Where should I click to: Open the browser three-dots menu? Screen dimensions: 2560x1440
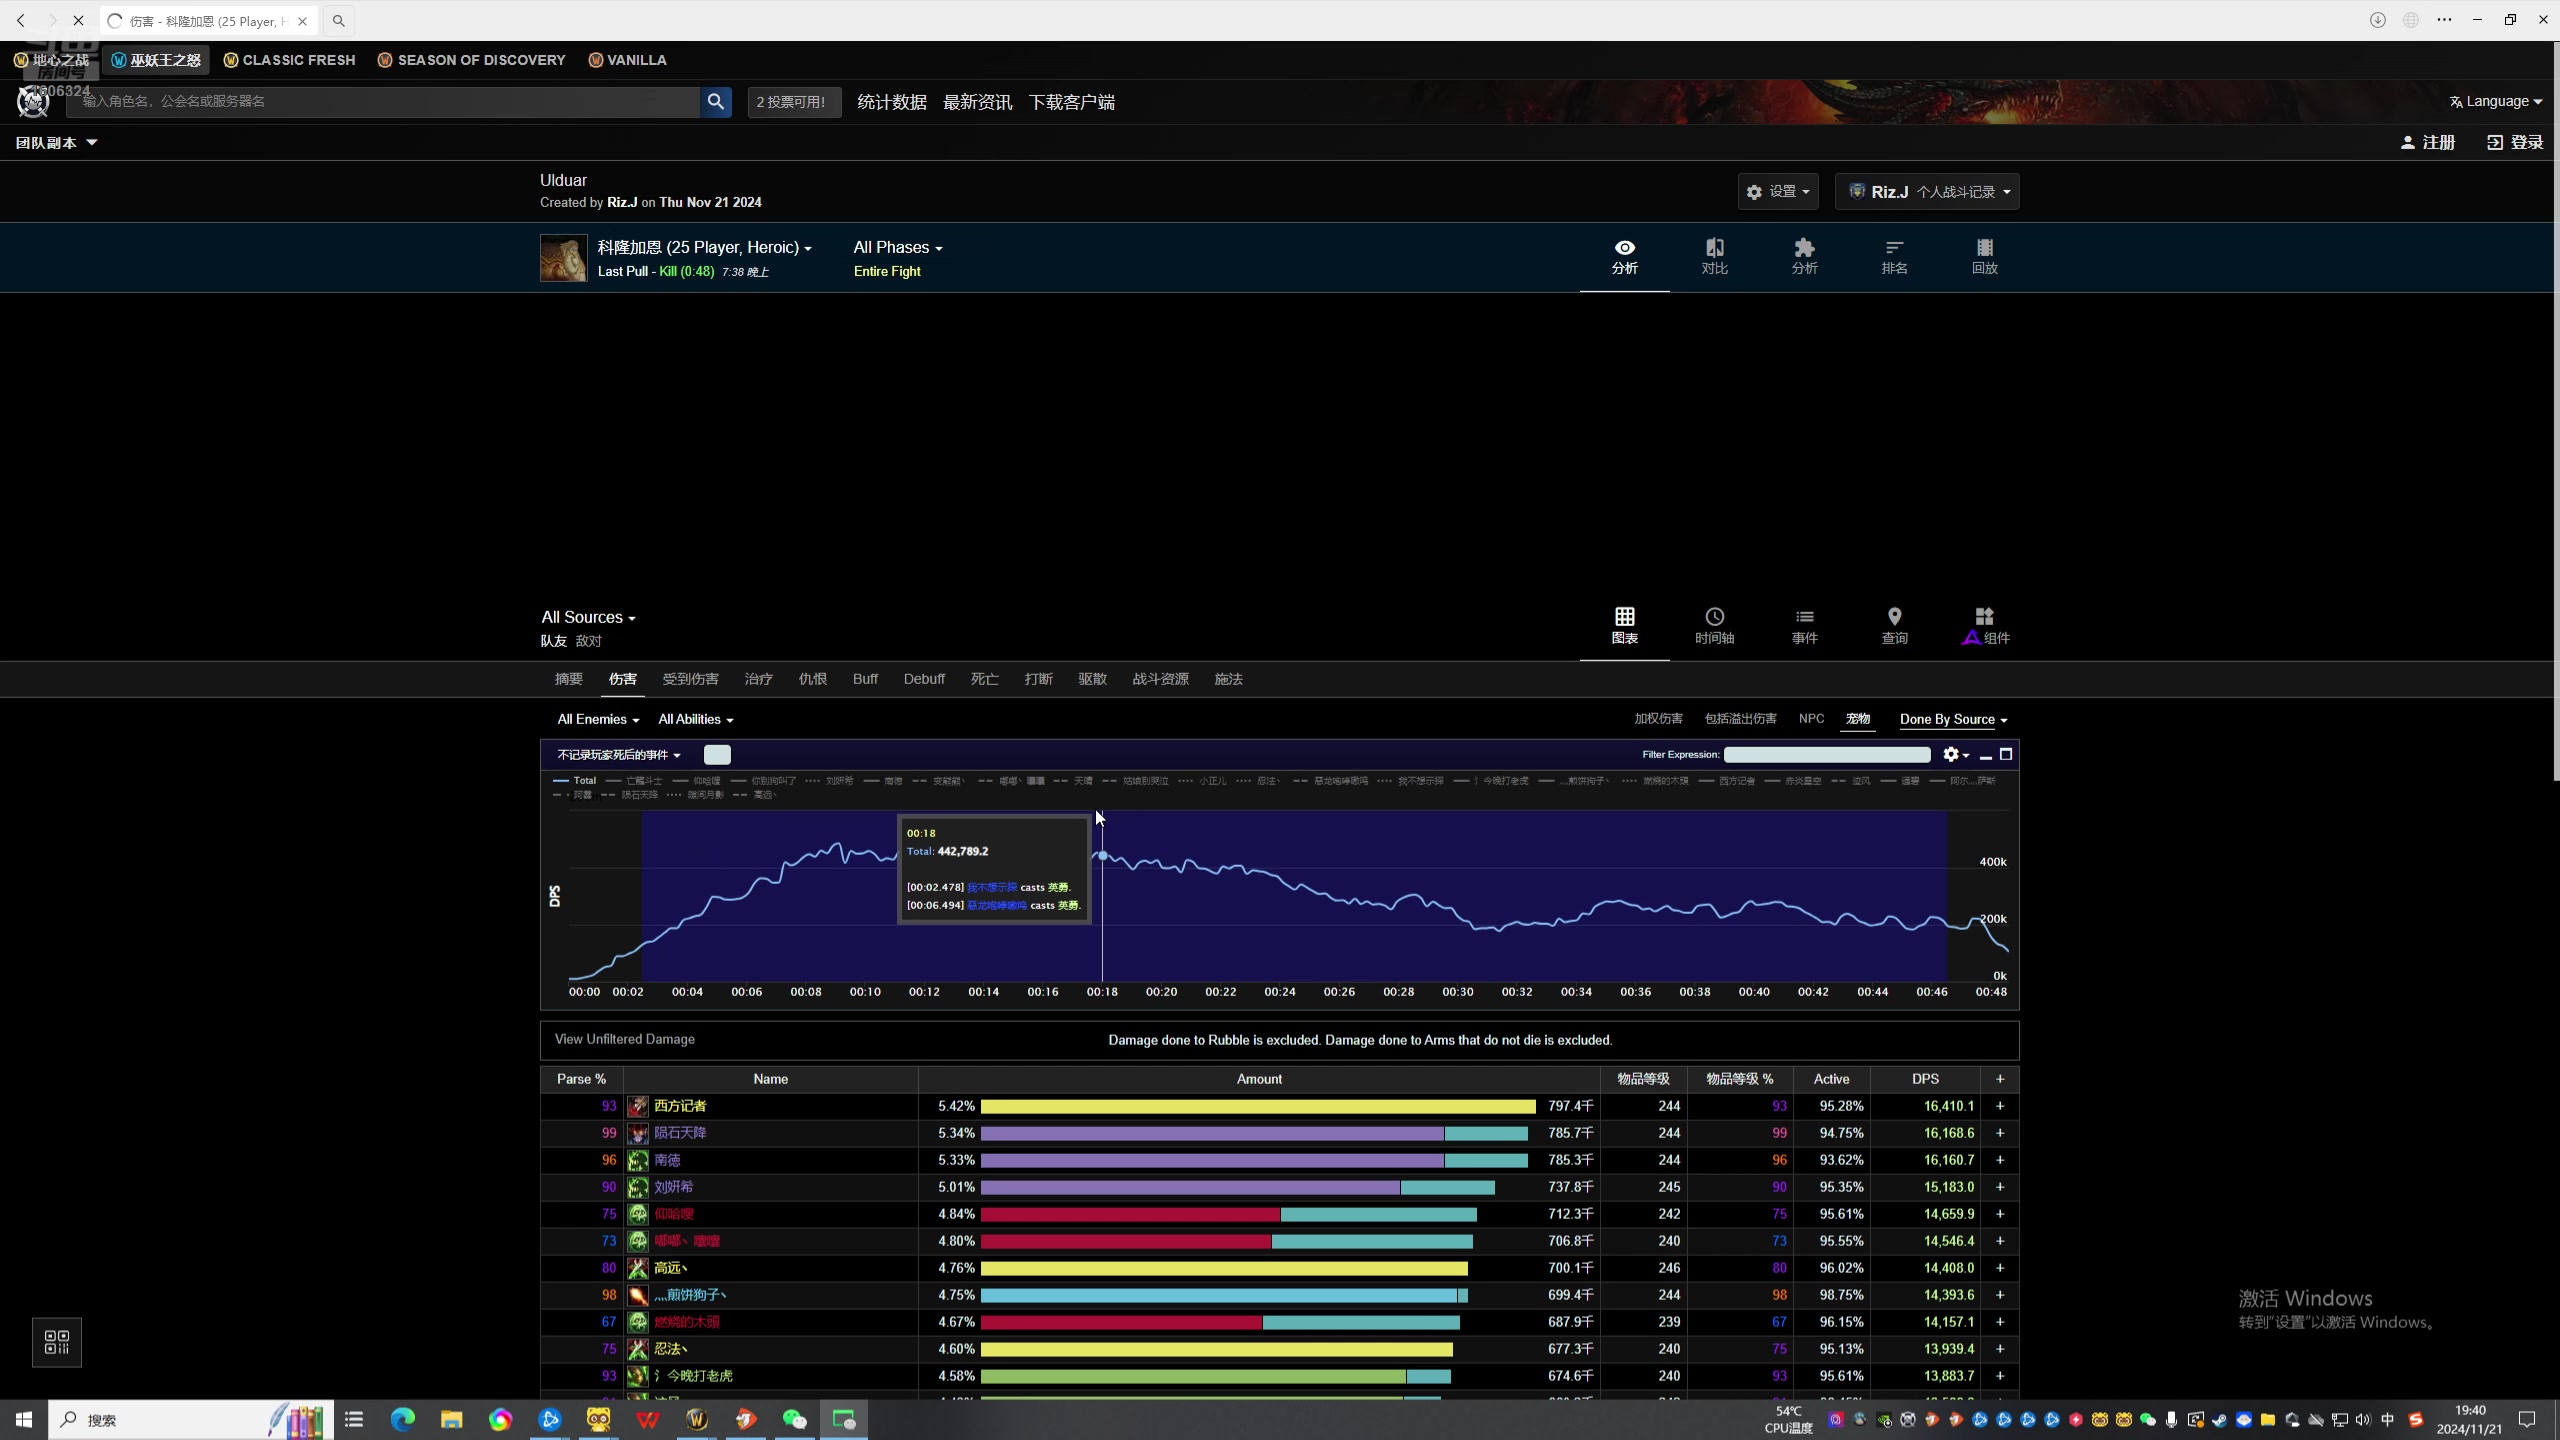click(2444, 20)
